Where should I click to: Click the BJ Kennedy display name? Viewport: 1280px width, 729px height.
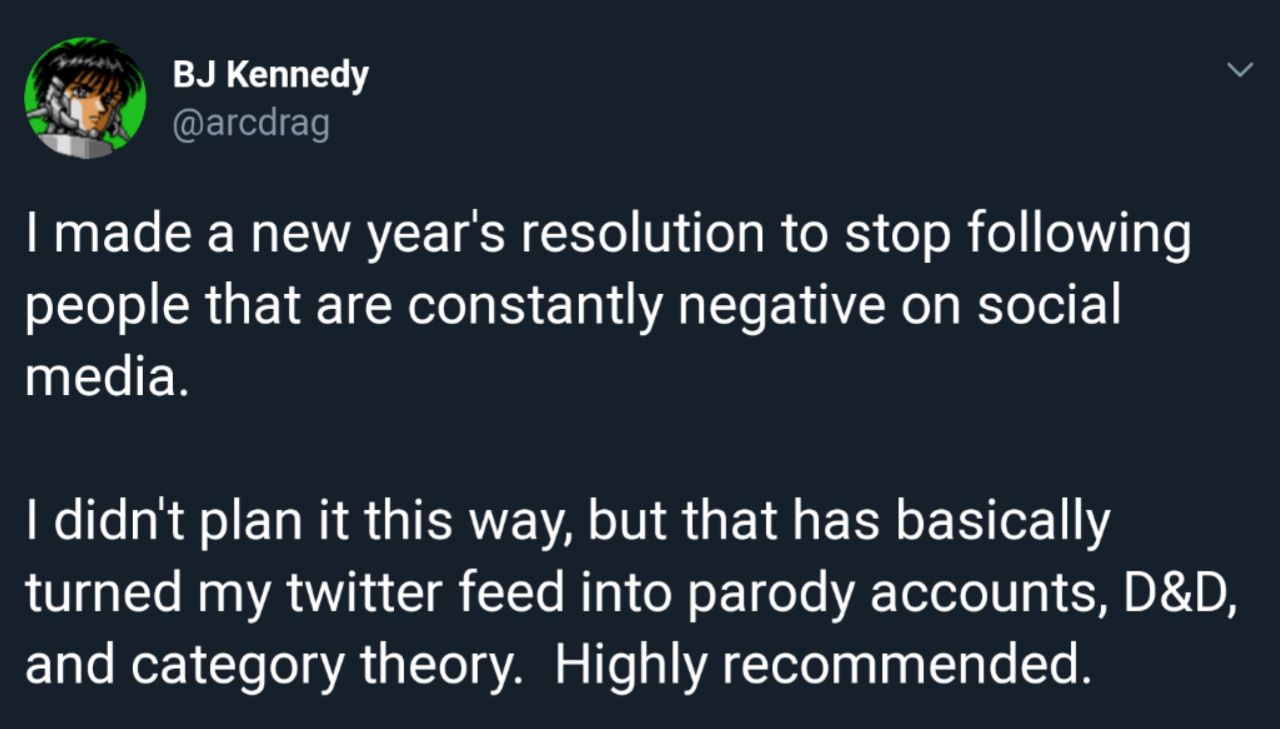(270, 74)
